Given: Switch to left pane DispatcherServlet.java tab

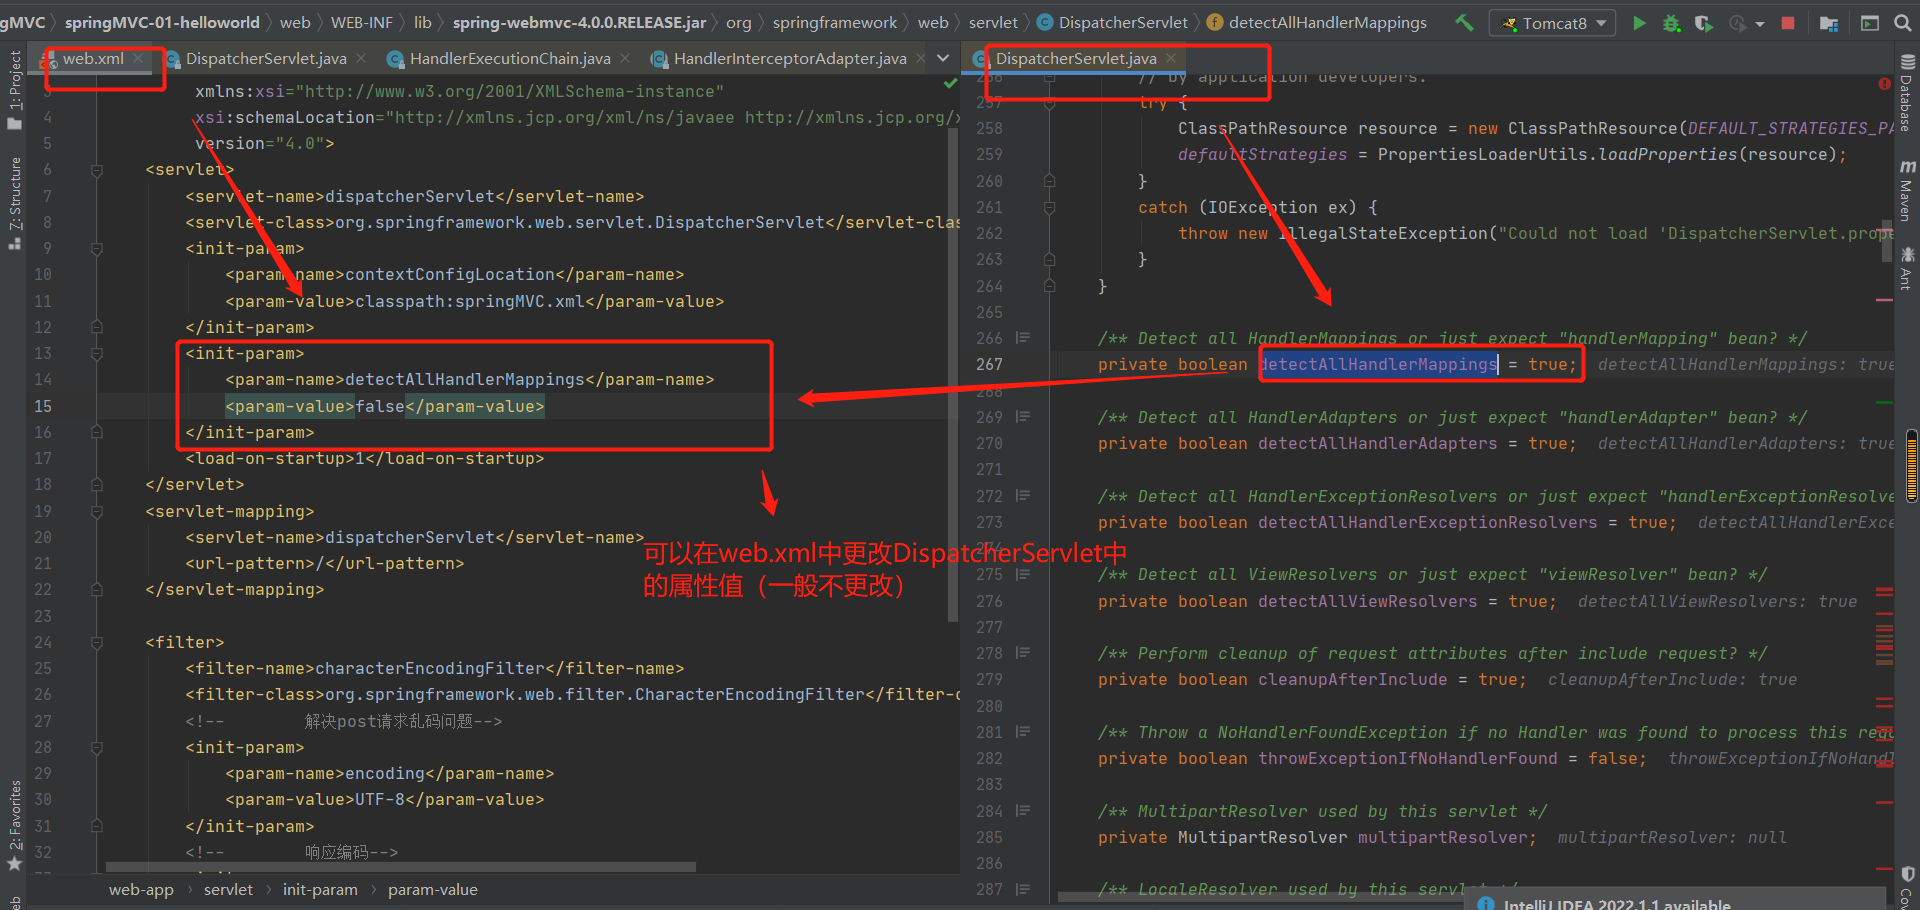Looking at the screenshot, I should click(265, 59).
